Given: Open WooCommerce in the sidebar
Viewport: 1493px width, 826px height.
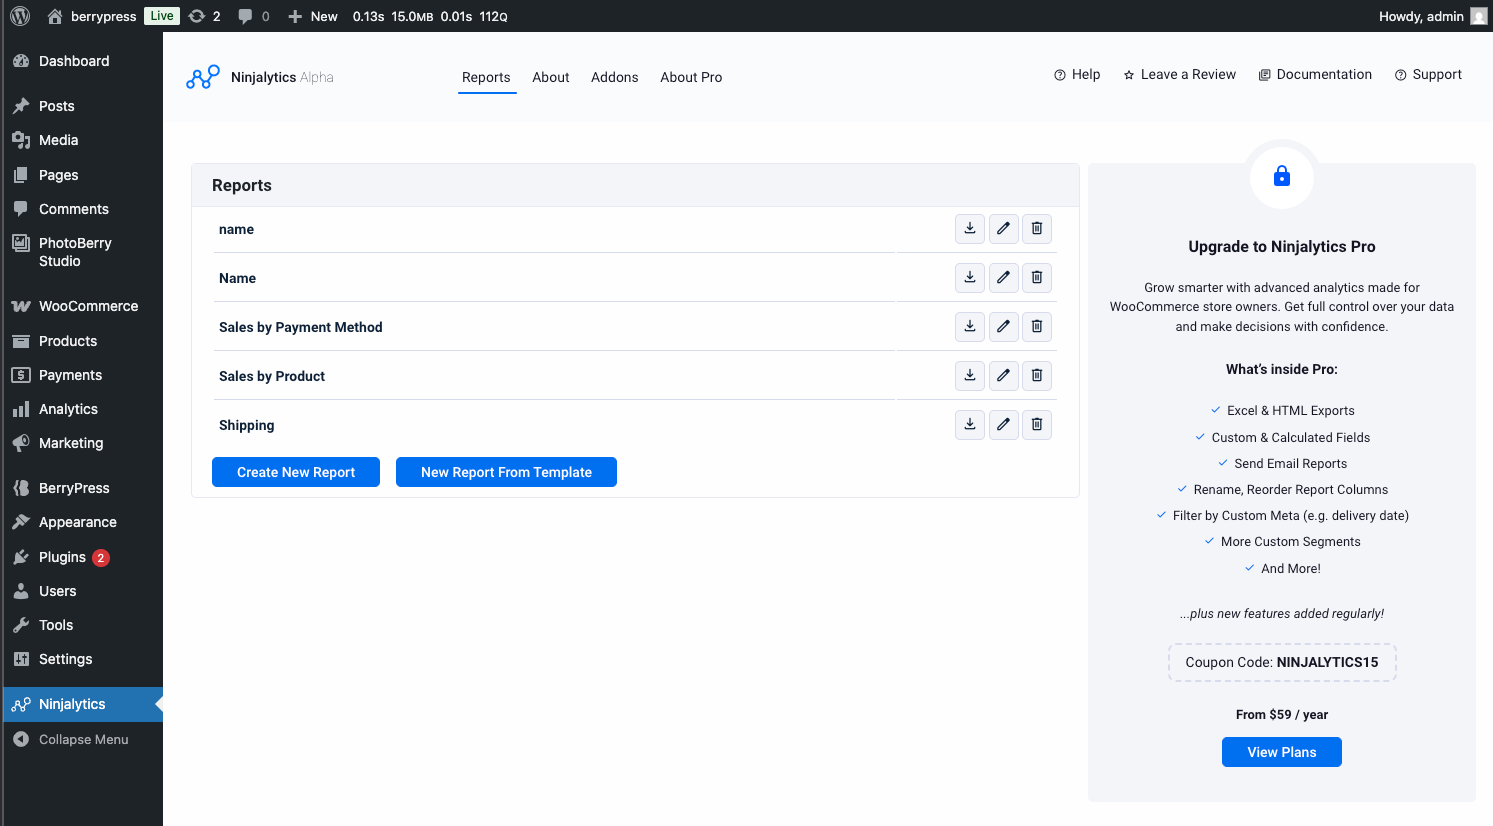Looking at the screenshot, I should click(88, 306).
